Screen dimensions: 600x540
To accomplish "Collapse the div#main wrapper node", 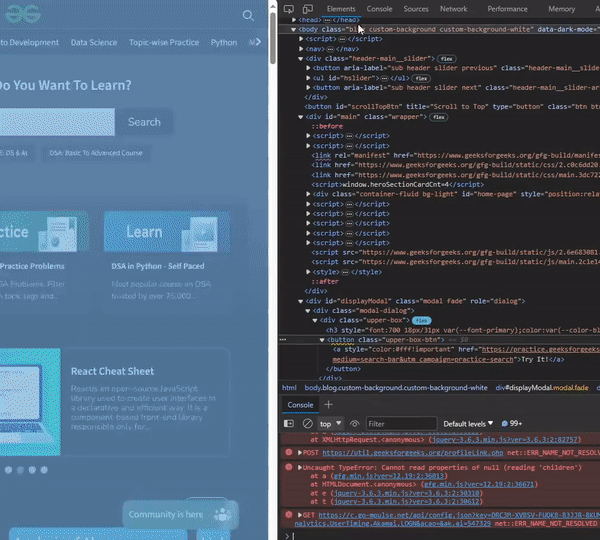I will [300, 117].
